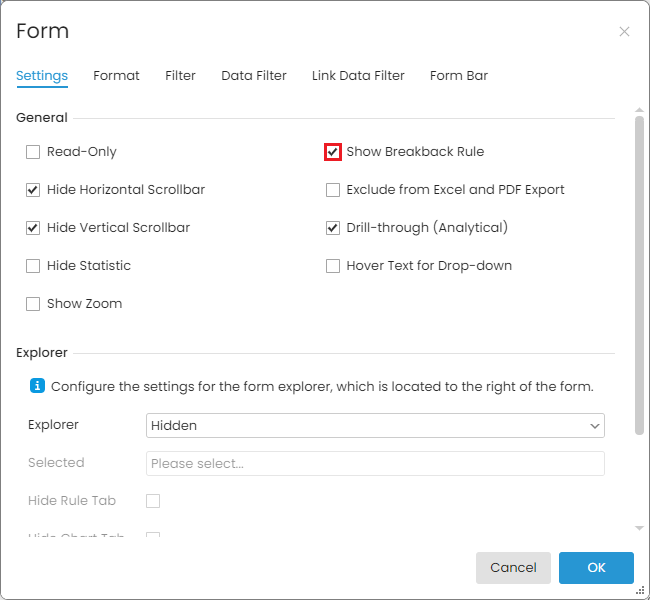Click the 'General' section heading
The height and width of the screenshot is (600, 650).
[x=41, y=118]
